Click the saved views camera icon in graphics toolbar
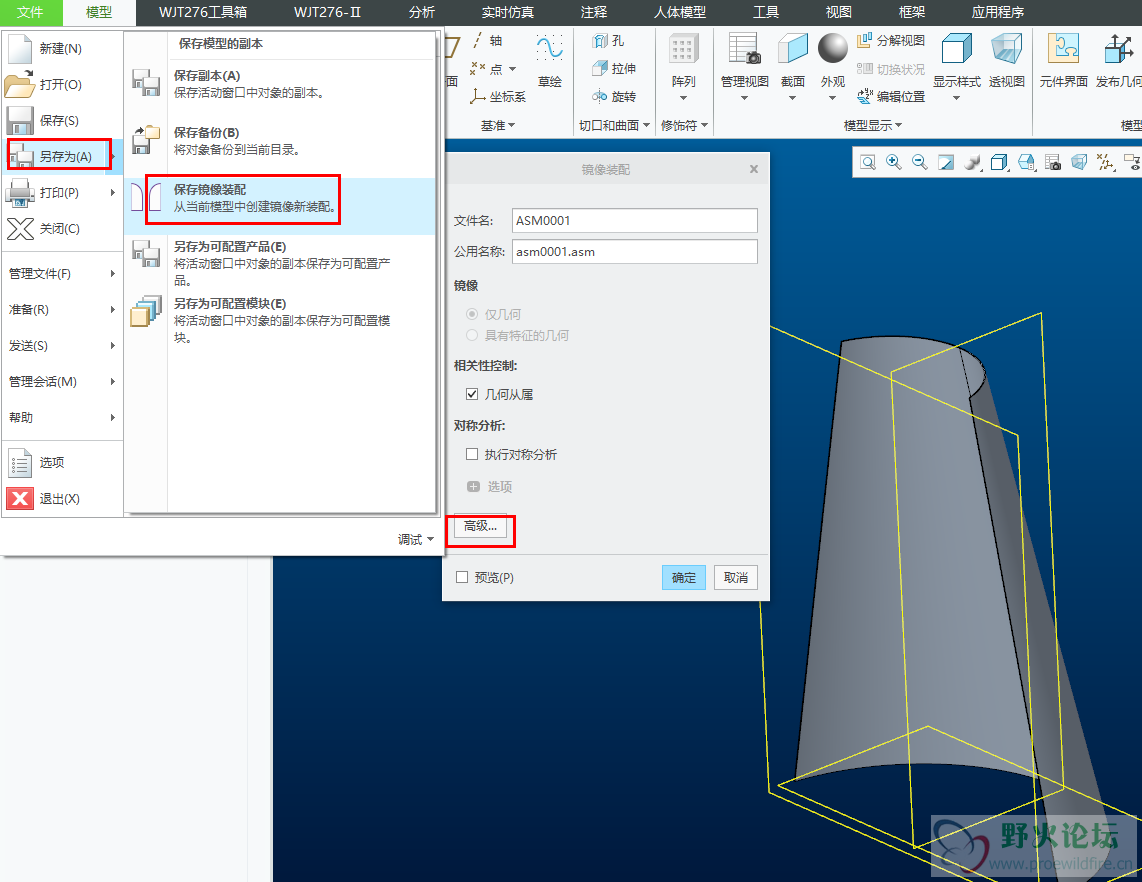The height and width of the screenshot is (882, 1142). click(x=1052, y=162)
